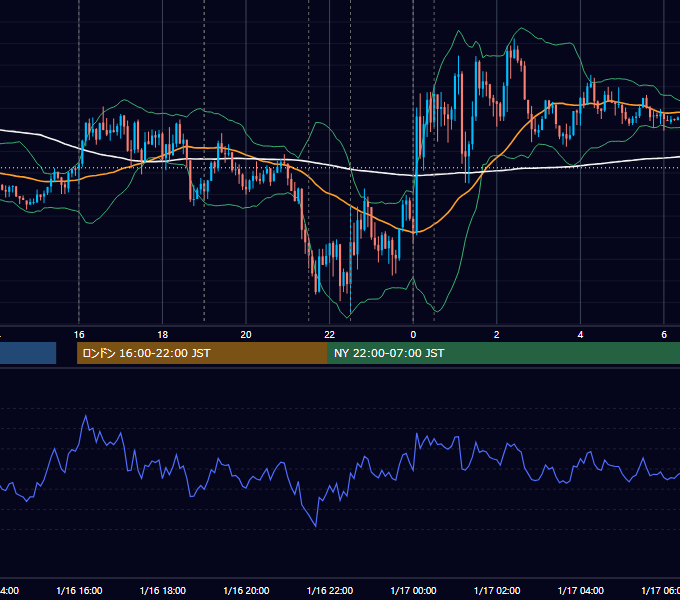
Task: Click the NY 22:00-07:00 JST session bar
Action: click(x=503, y=353)
